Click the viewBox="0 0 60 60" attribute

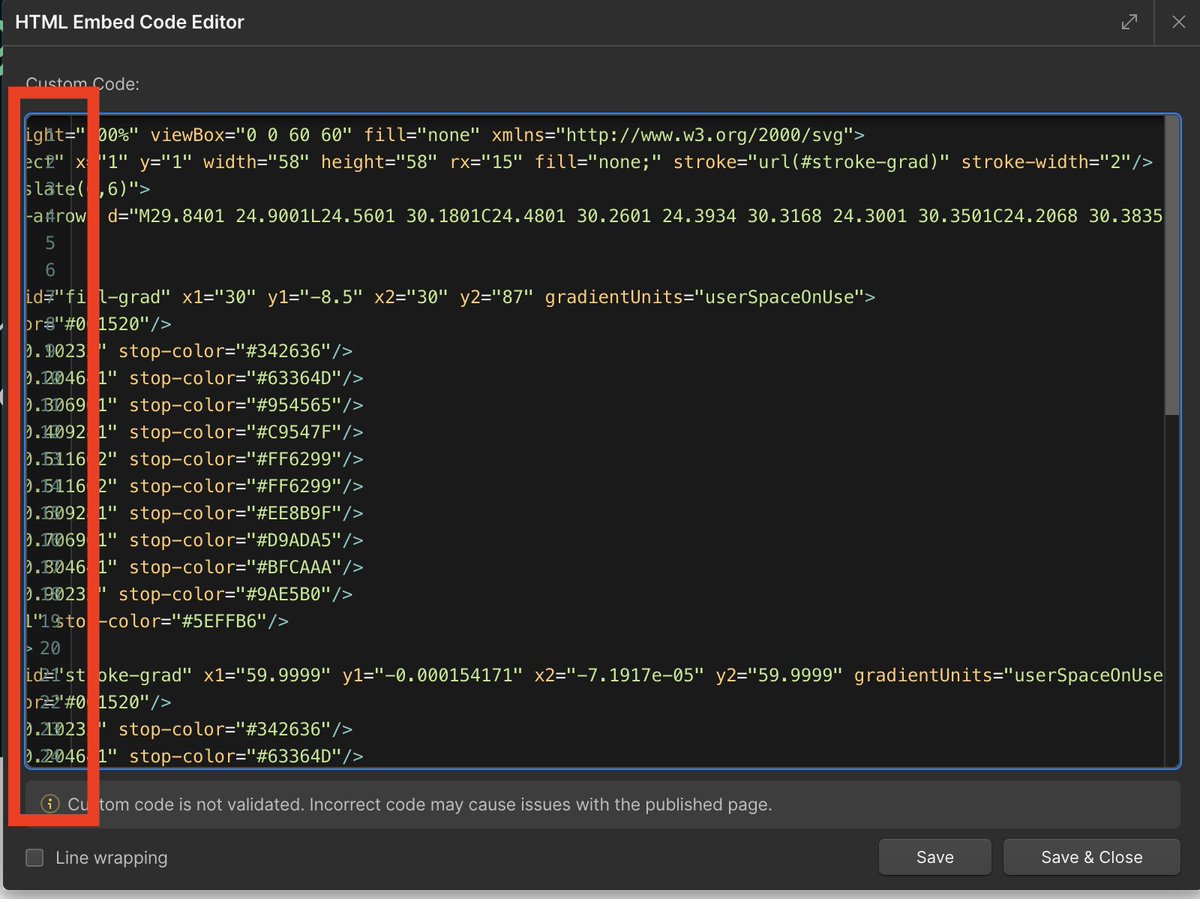250,135
